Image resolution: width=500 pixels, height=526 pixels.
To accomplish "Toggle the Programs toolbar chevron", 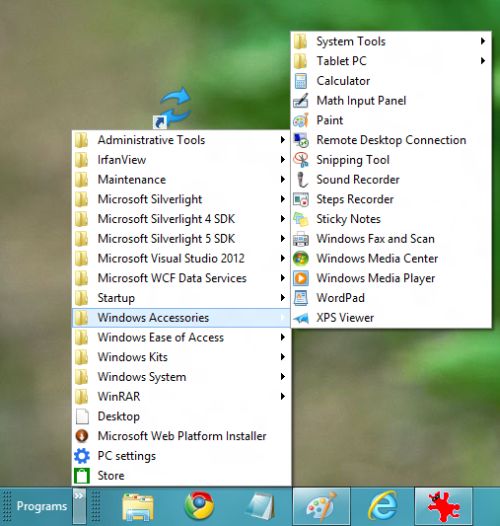I will (79, 506).
